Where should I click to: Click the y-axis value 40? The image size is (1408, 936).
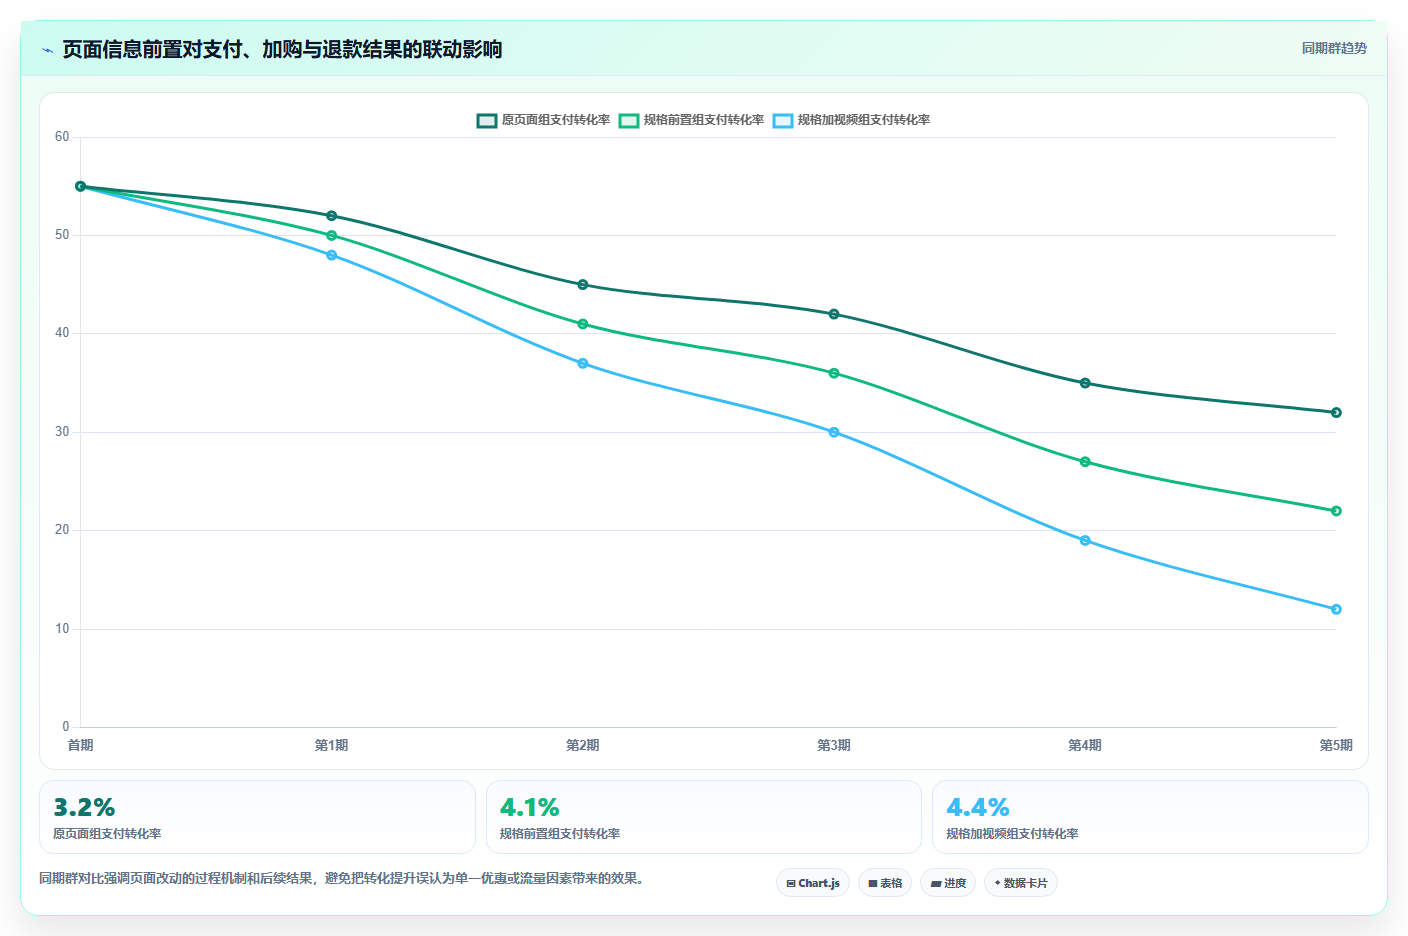click(x=62, y=333)
